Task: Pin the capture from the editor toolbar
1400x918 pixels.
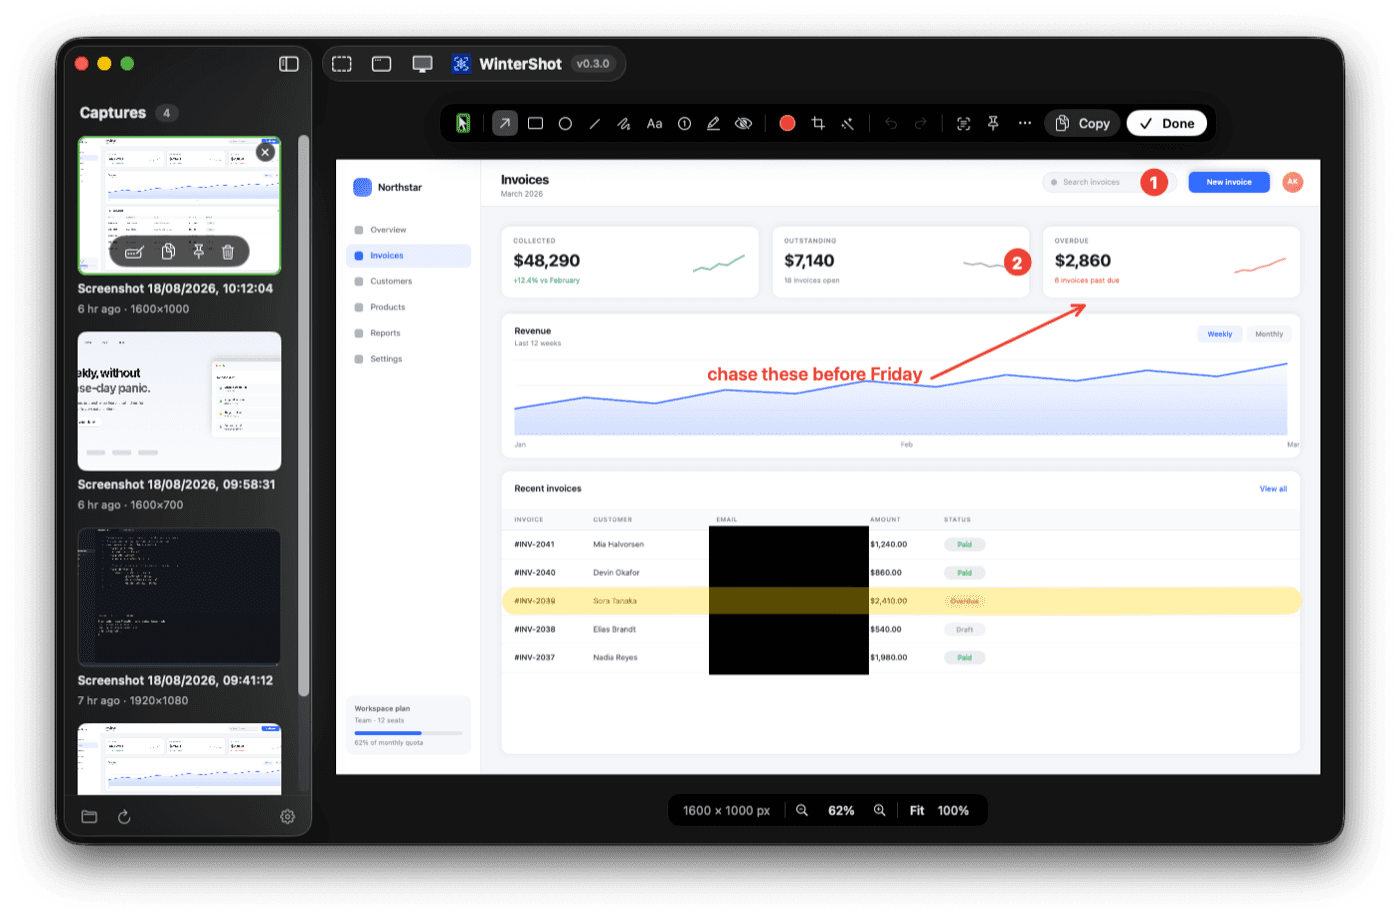Action: pos(993,123)
